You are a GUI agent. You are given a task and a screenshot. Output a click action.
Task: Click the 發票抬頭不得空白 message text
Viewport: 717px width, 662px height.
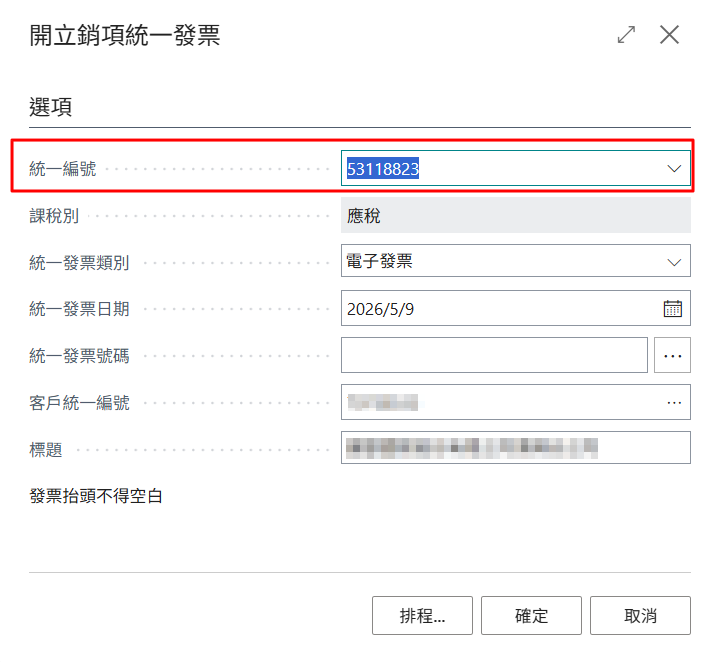[x=96, y=496]
